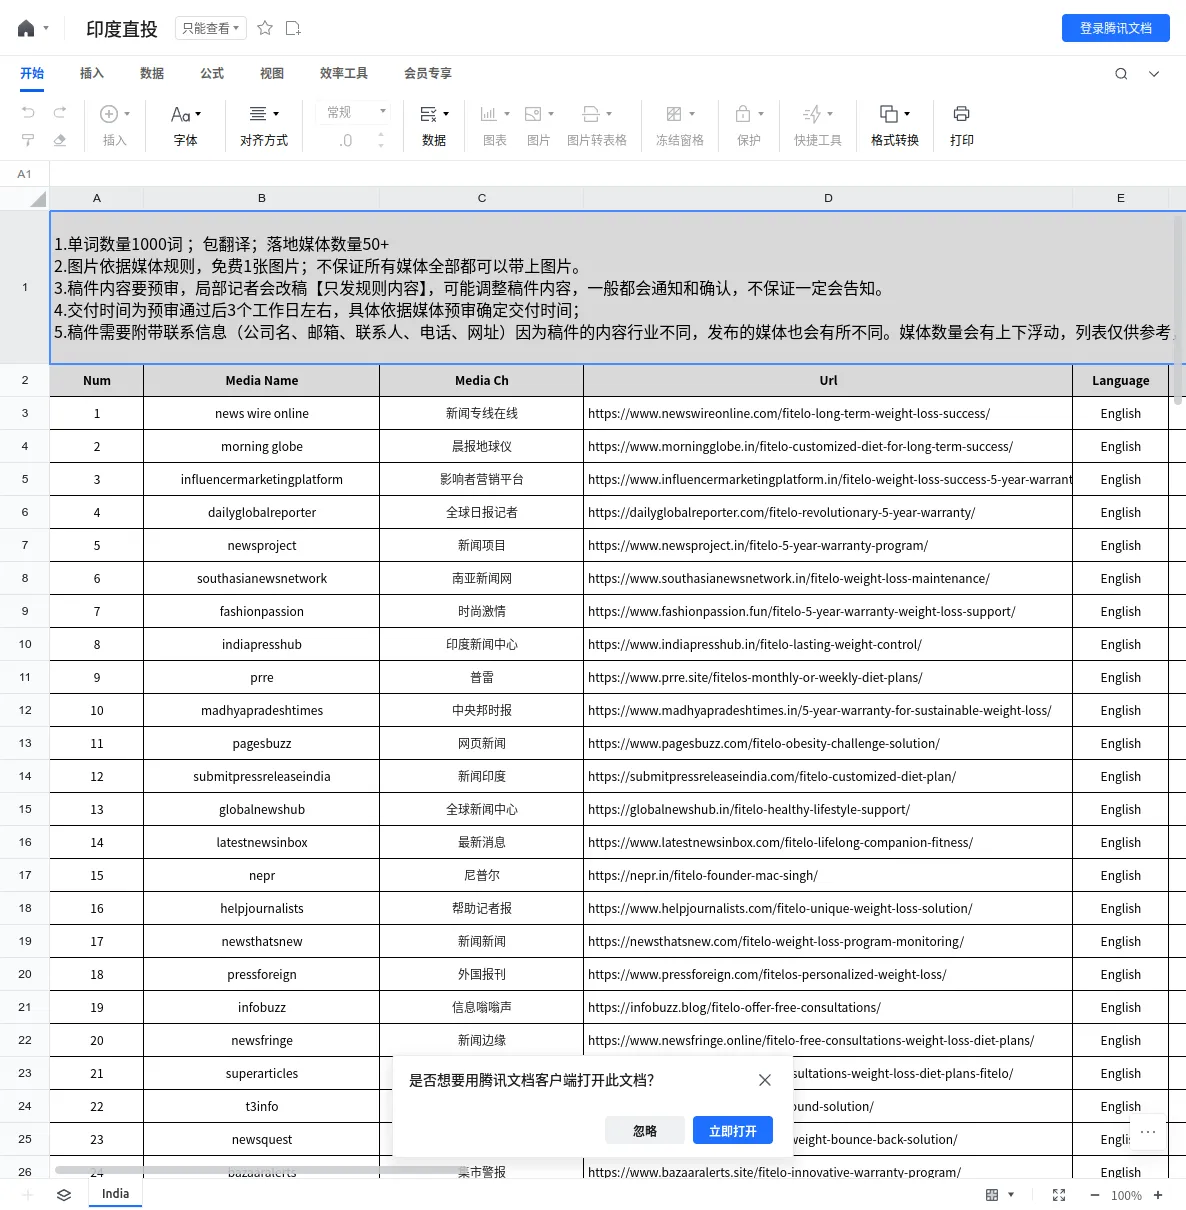Image resolution: width=1186 pixels, height=1210 pixels.
Task: Click the 冻结窗格 freeze panes icon
Action: 674,114
